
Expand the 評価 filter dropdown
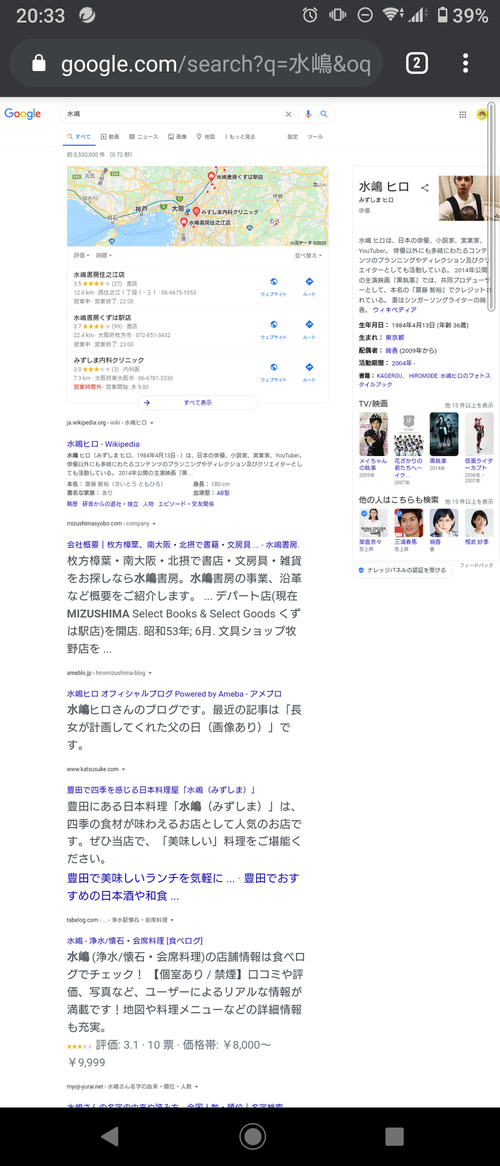click(x=80, y=255)
